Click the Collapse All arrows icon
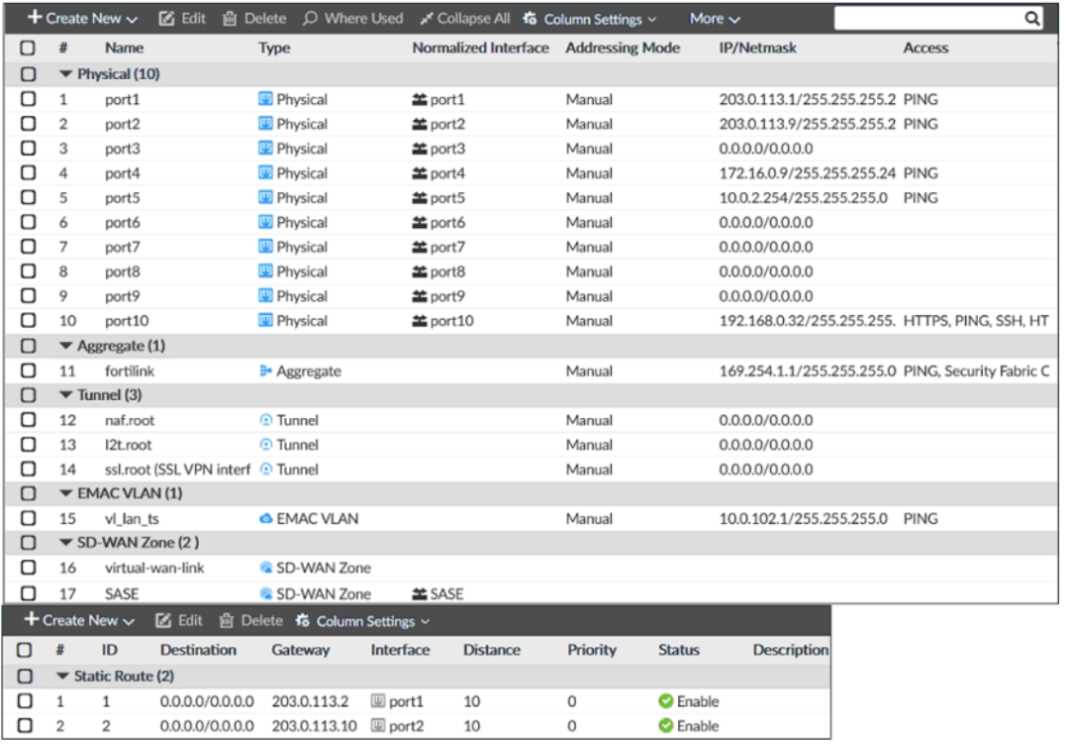This screenshot has height=744, width=1066. pos(427,17)
